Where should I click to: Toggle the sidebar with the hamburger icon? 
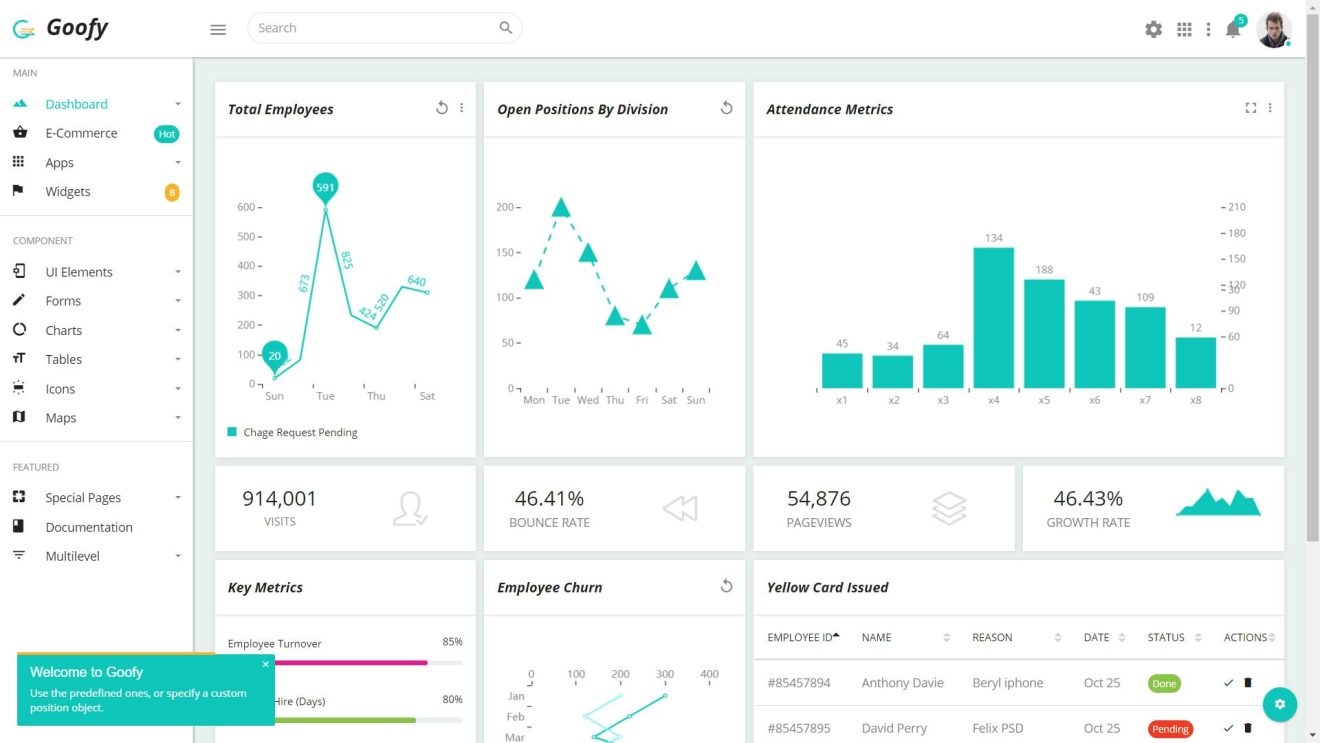pos(218,29)
